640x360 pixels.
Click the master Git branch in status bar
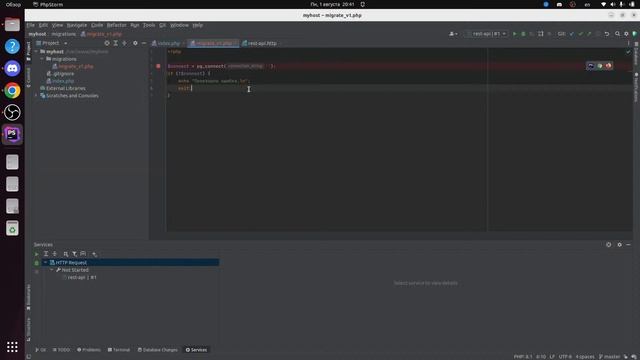click(609, 356)
